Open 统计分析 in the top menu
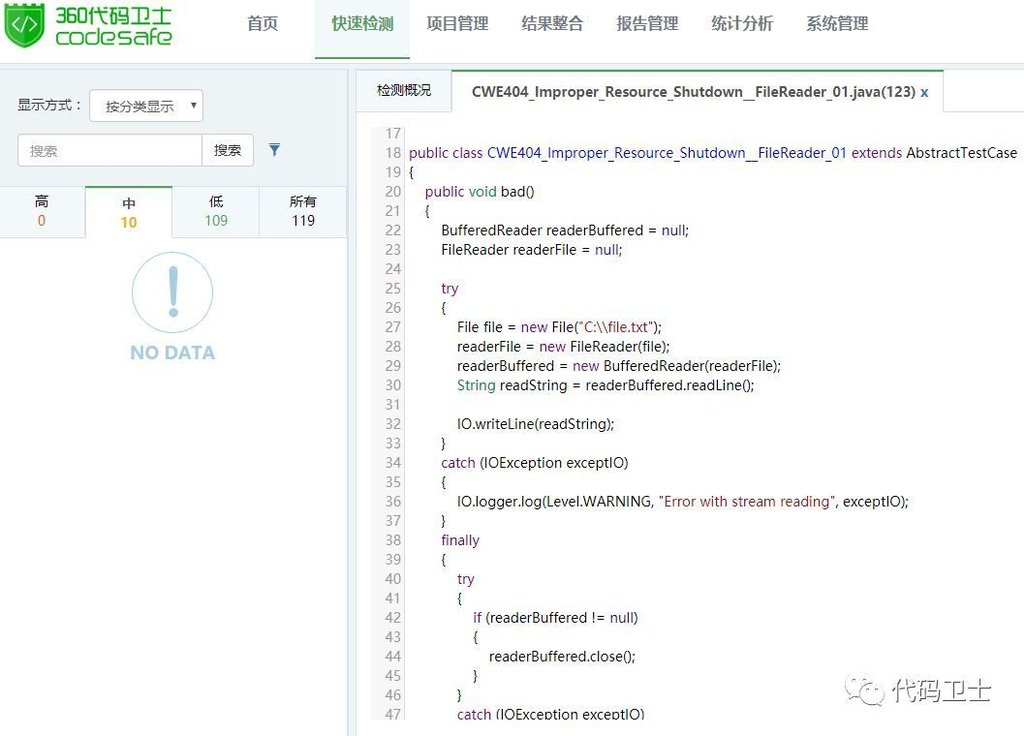1024x736 pixels. coord(742,24)
